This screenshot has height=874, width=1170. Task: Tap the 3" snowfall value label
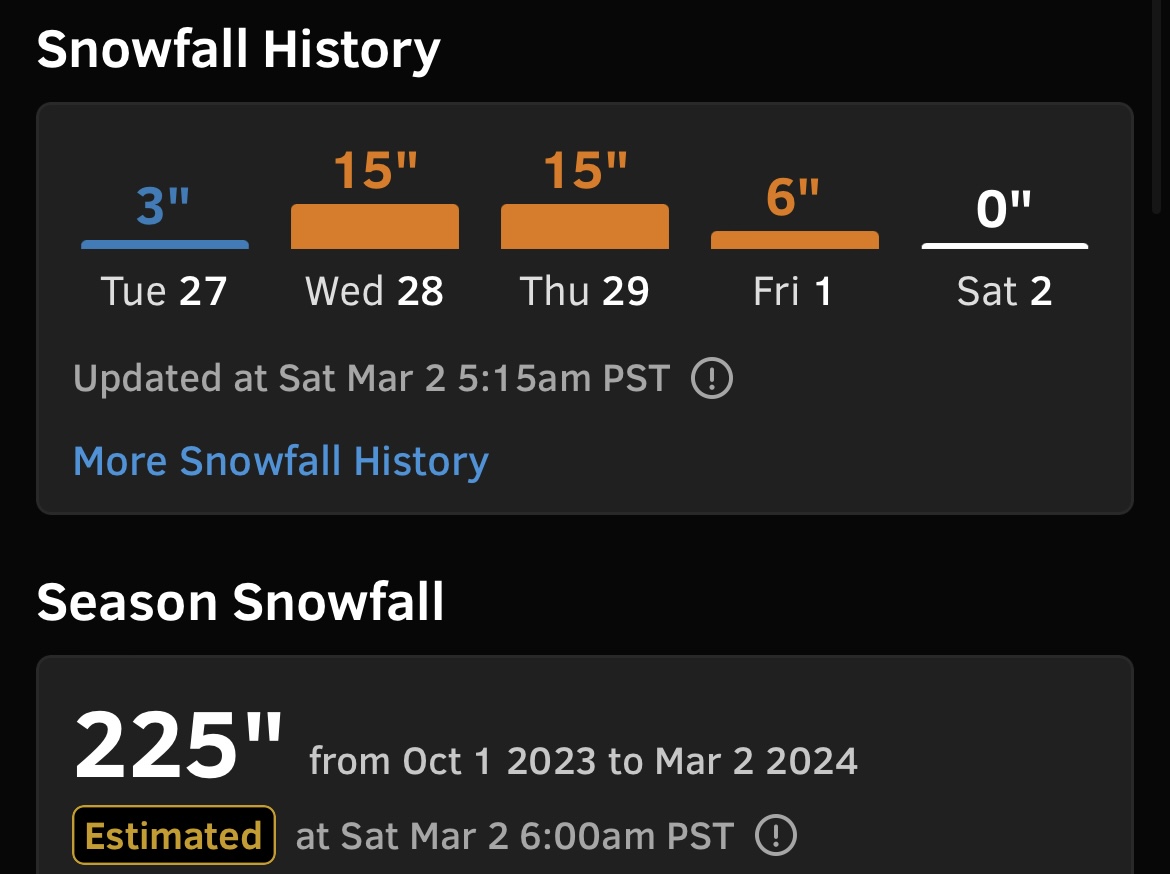point(163,205)
